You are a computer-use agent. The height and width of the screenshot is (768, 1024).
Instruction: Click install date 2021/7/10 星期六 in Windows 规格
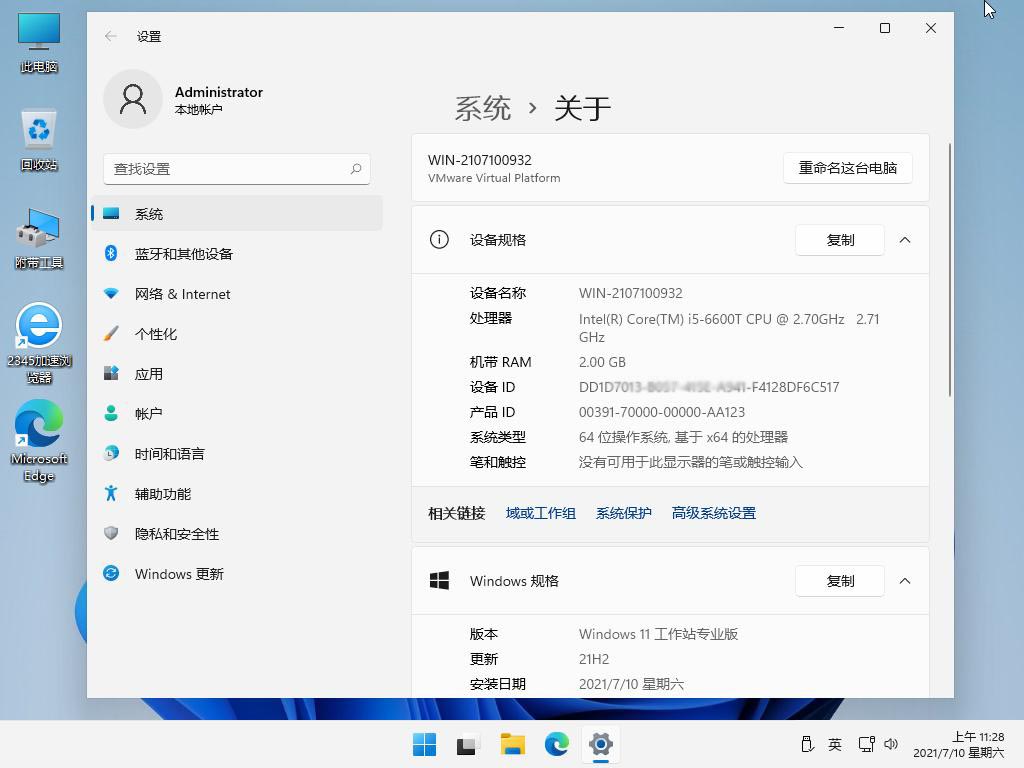coord(631,684)
